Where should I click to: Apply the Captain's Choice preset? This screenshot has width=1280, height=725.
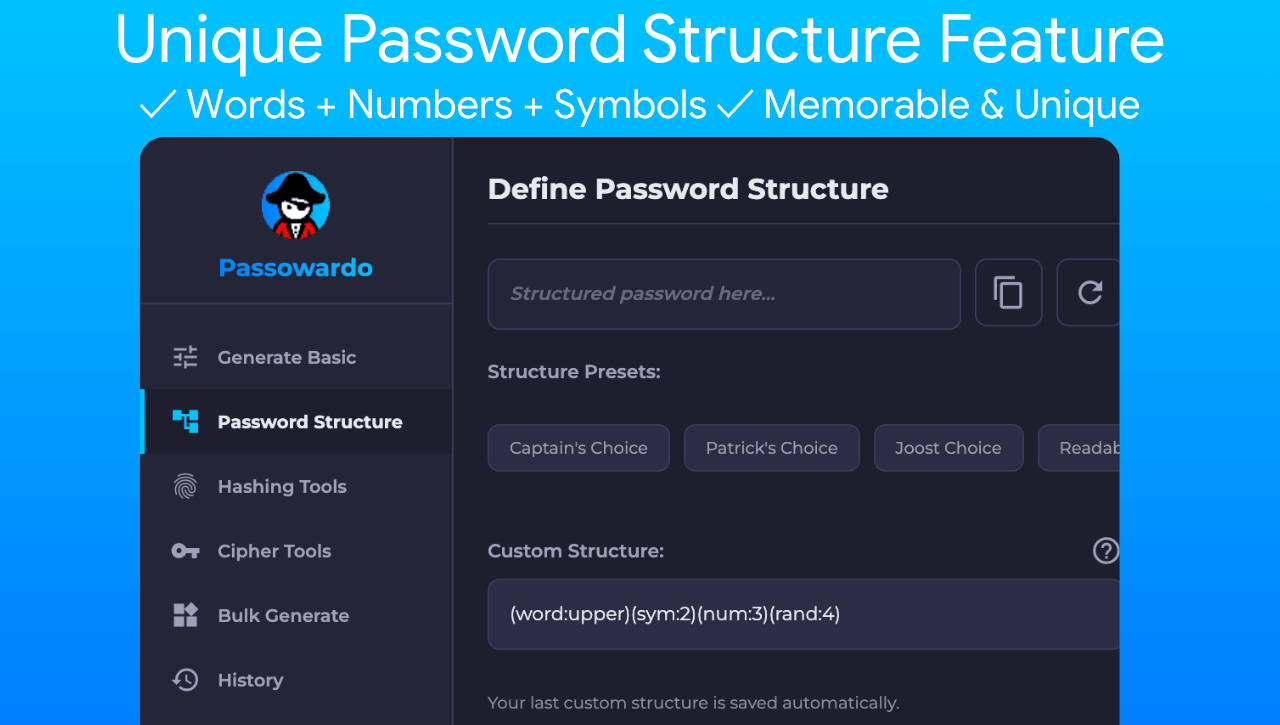point(578,448)
